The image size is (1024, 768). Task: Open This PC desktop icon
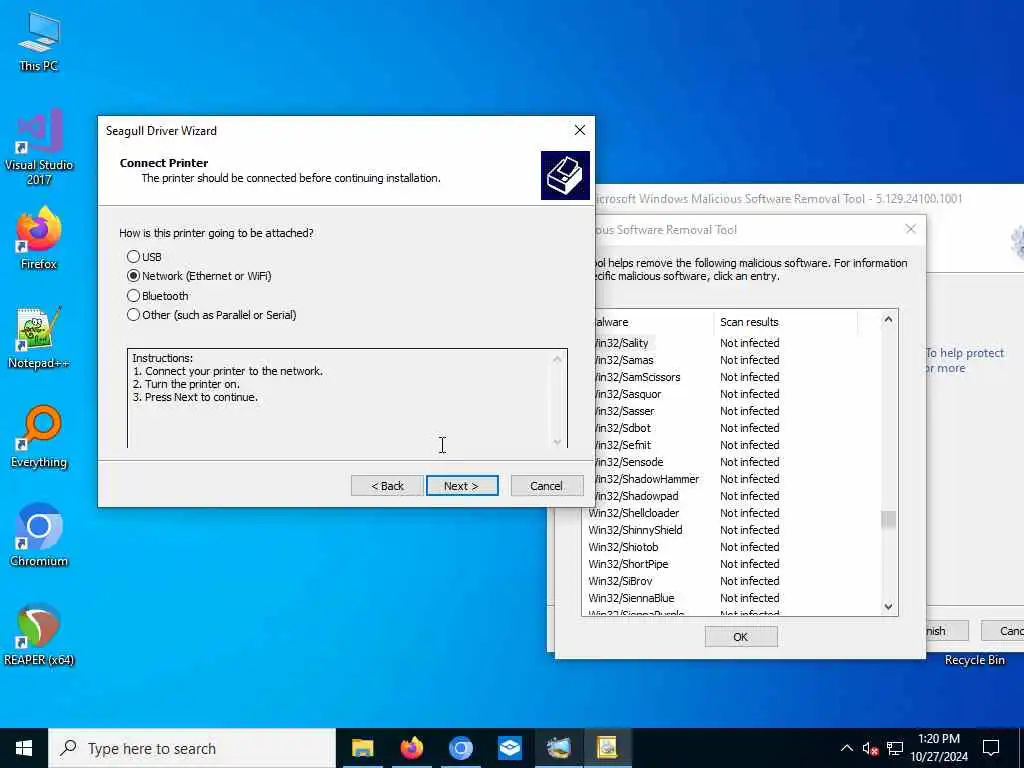pos(39,40)
